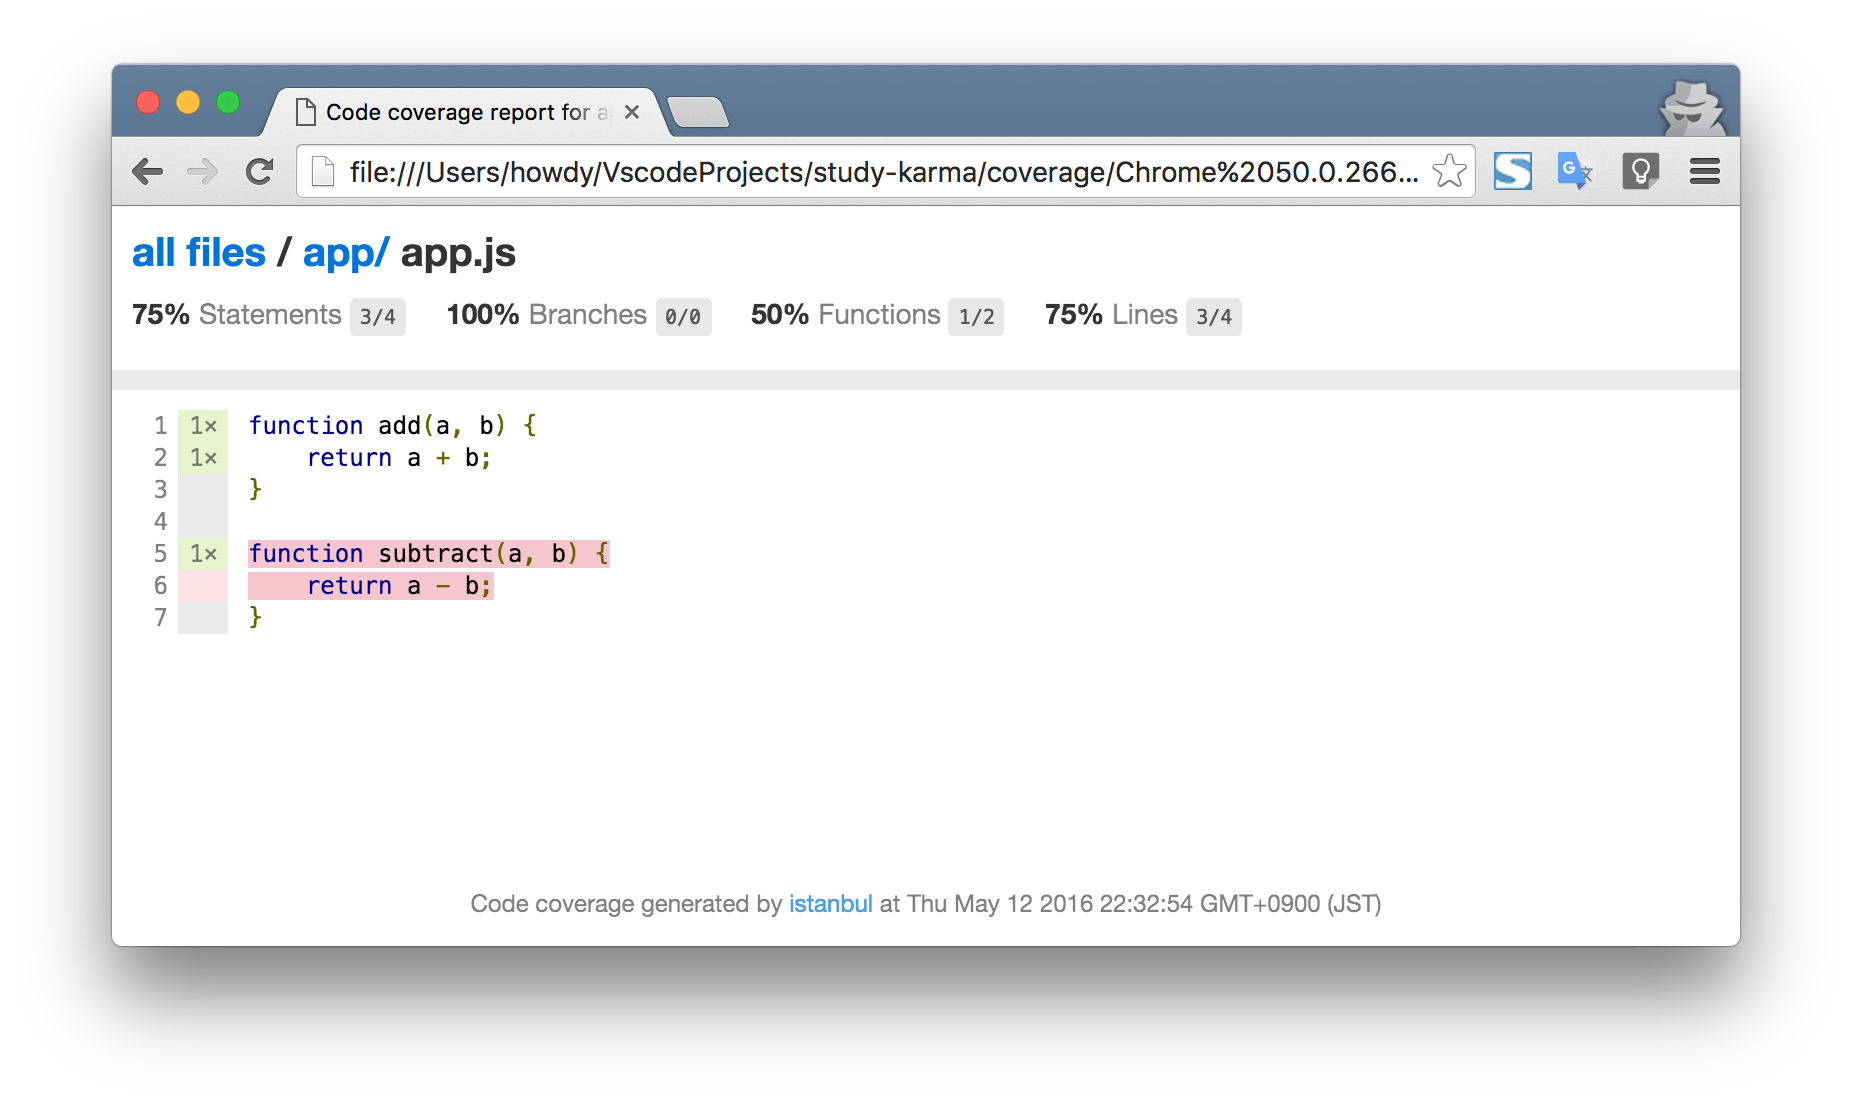Click line number 5 in the gutter
The image size is (1852, 1106).
pos(160,553)
